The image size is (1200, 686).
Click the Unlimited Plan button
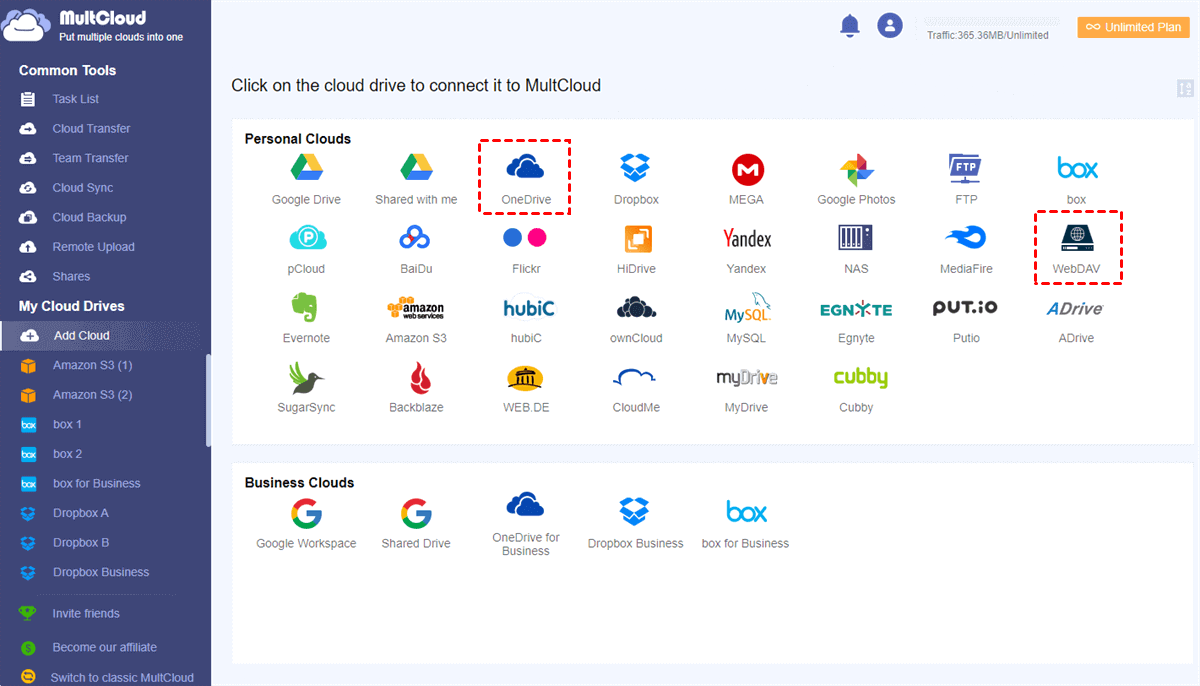[x=1133, y=28]
